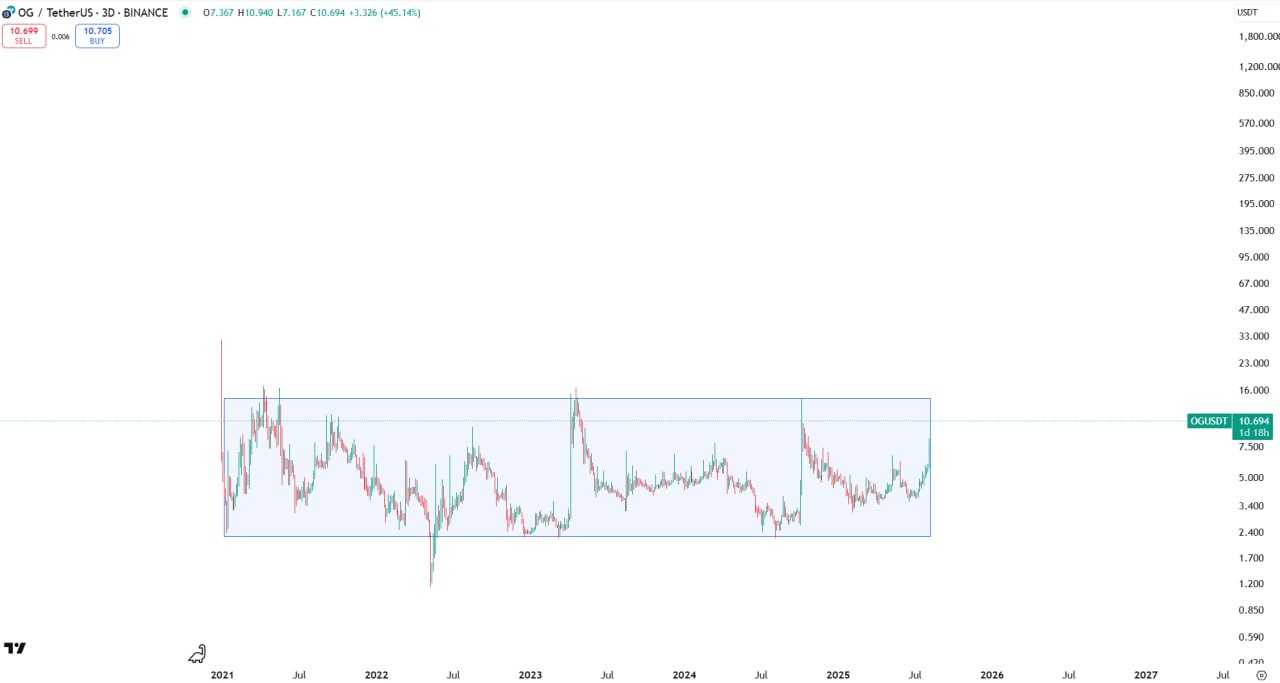Click the OGUSDT price line label
The width and height of the screenshot is (1280, 683).
(1209, 421)
